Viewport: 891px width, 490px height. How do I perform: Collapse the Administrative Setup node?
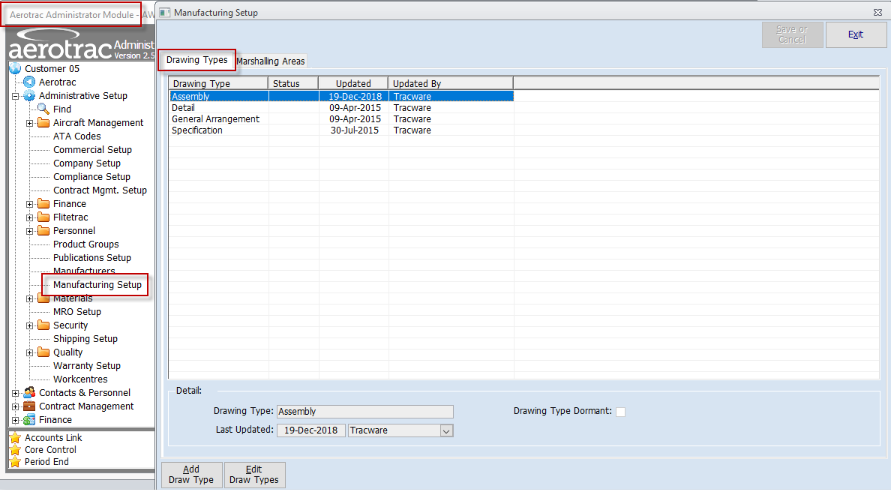tap(15, 96)
